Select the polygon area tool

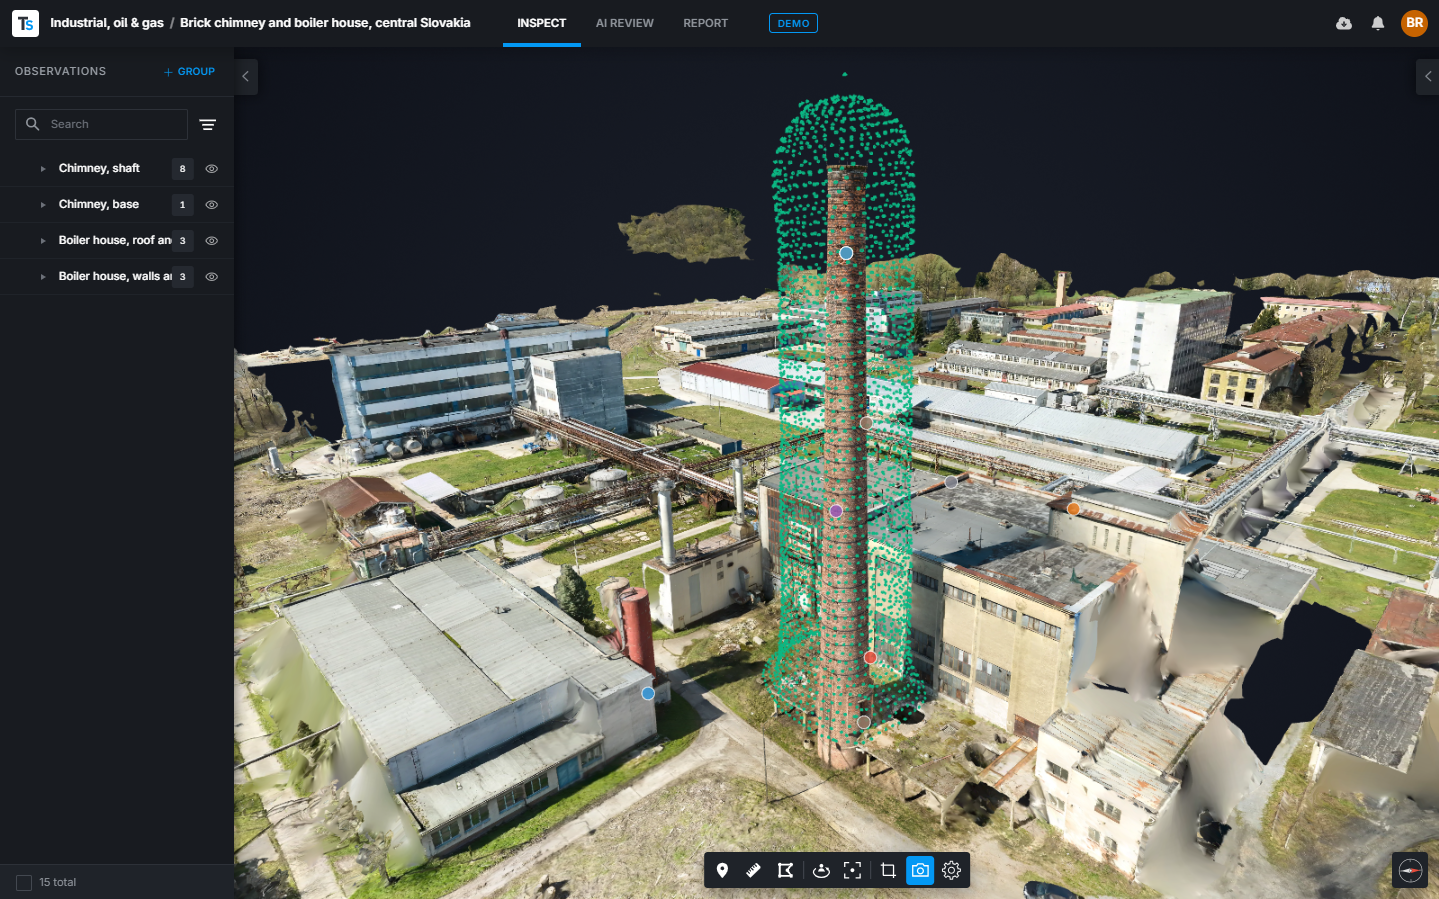pyautogui.click(x=786, y=871)
